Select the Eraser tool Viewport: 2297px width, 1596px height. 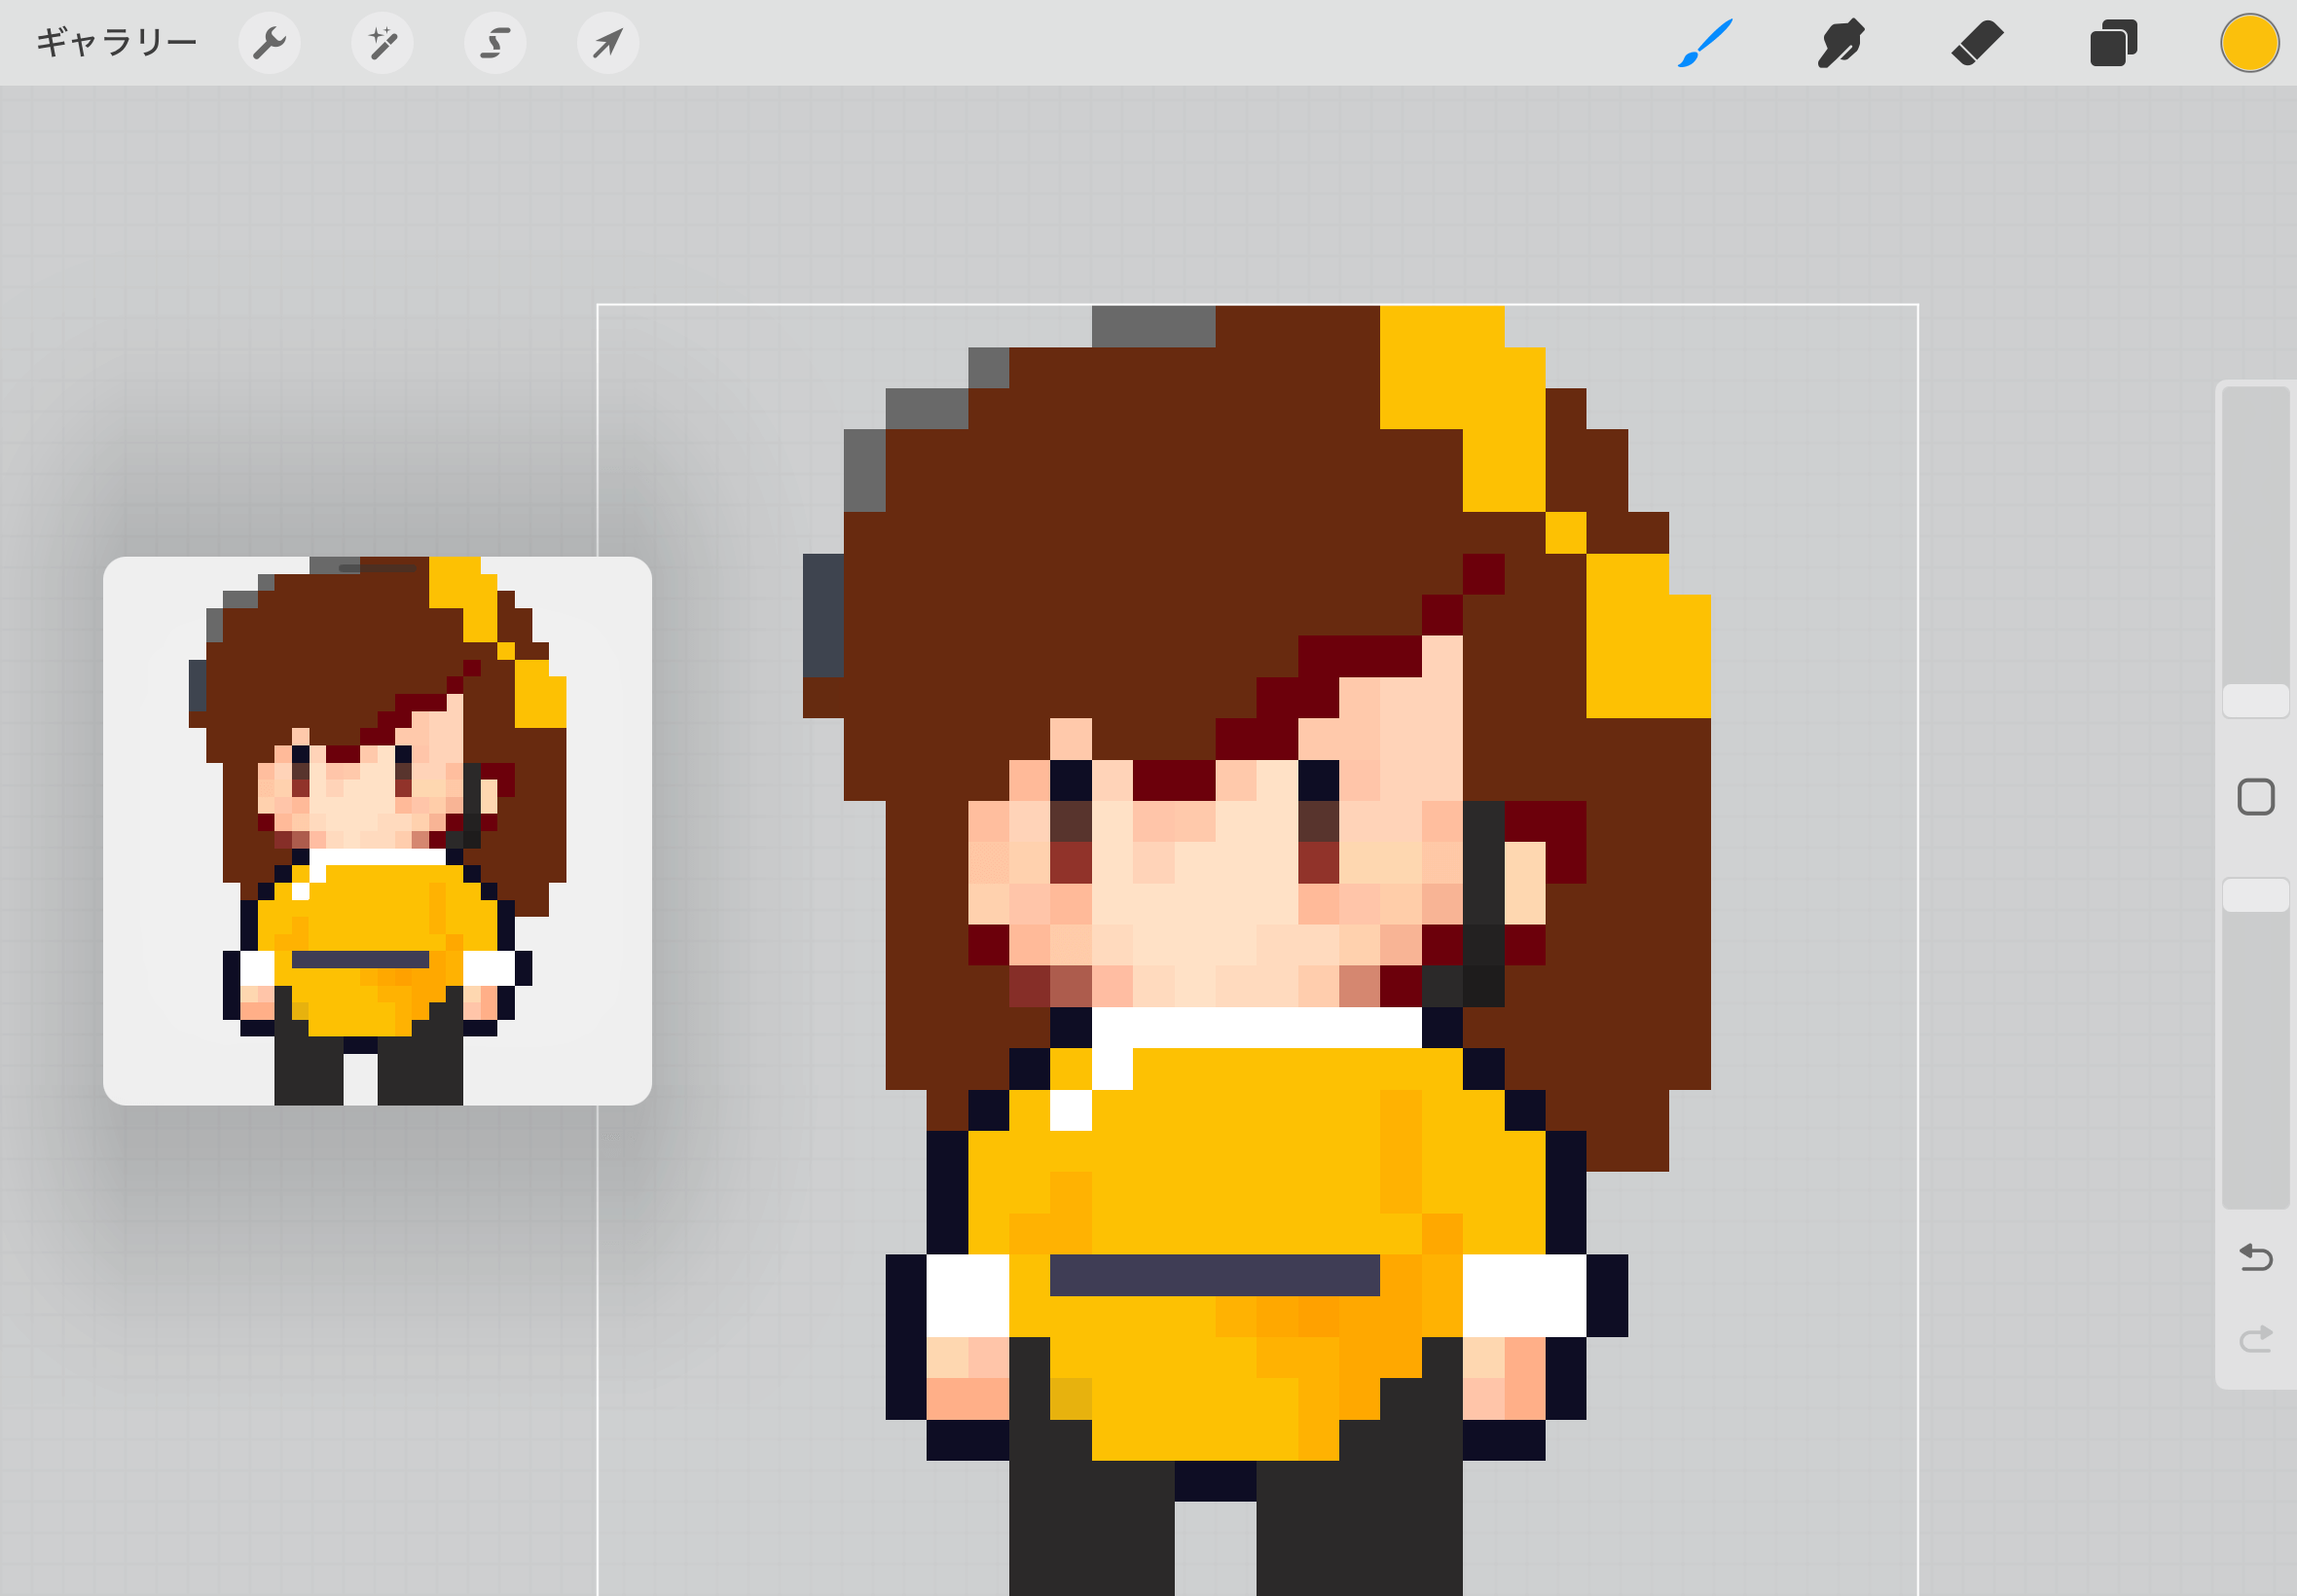[1977, 43]
